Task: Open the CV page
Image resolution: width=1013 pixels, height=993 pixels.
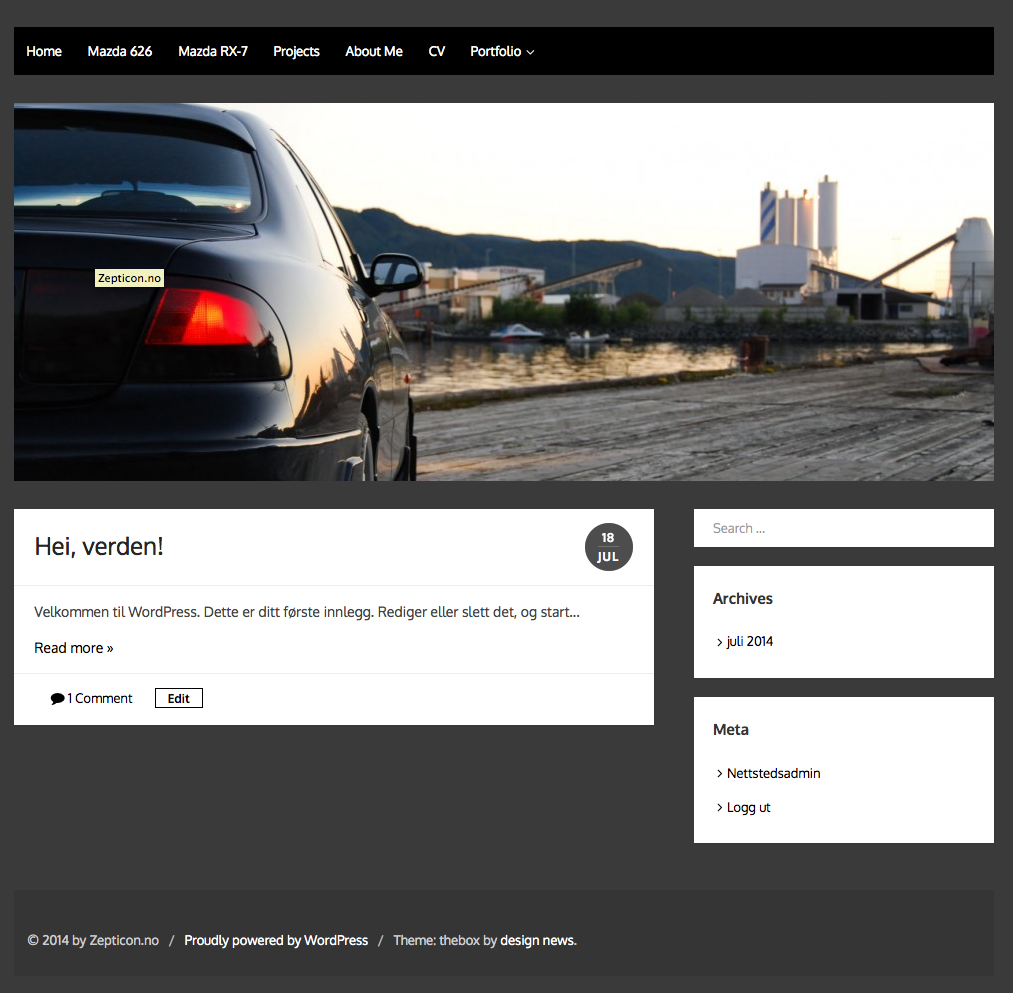Action: [x=436, y=51]
